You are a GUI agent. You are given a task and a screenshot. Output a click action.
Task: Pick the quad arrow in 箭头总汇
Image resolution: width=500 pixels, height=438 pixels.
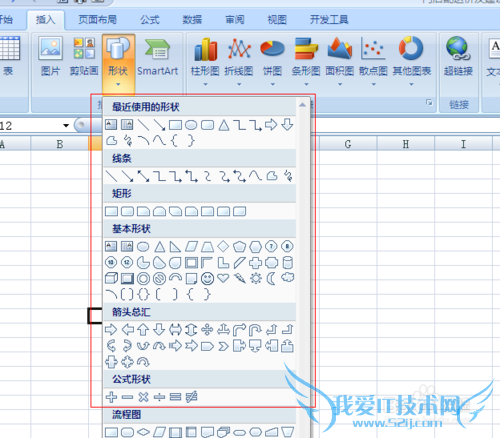[x=207, y=330]
